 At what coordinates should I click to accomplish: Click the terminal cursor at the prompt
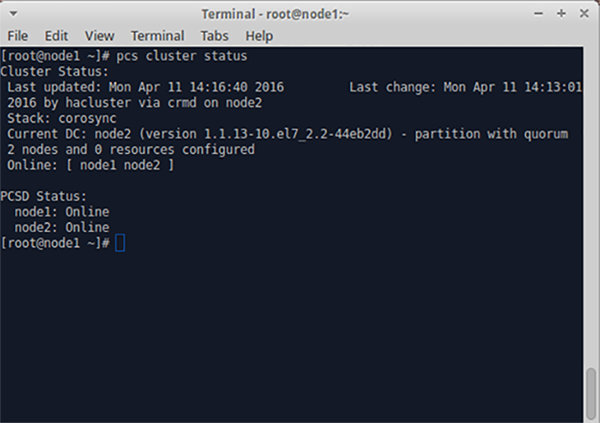[x=120, y=243]
